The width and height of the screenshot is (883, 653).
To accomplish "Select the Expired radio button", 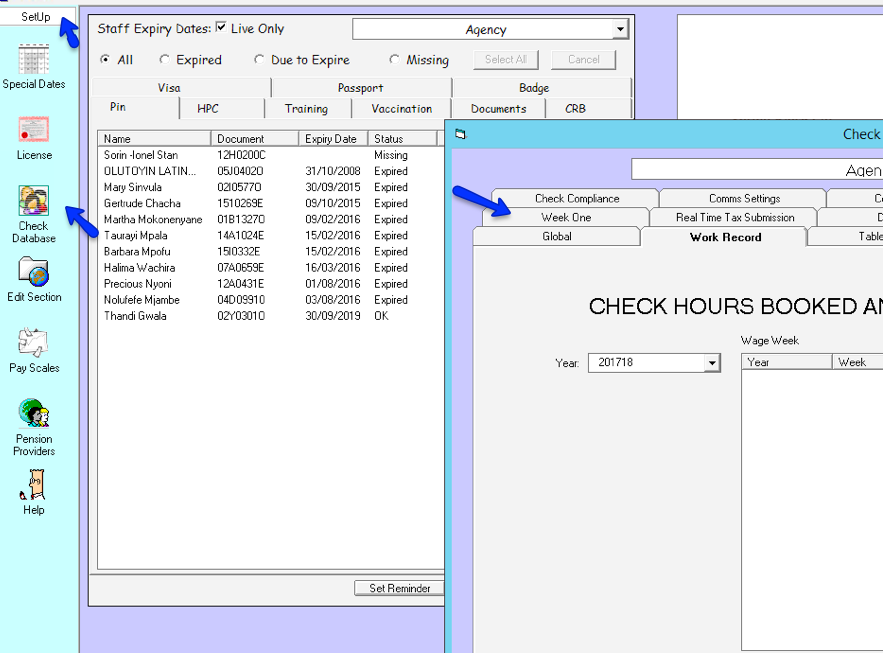I will 165,60.
